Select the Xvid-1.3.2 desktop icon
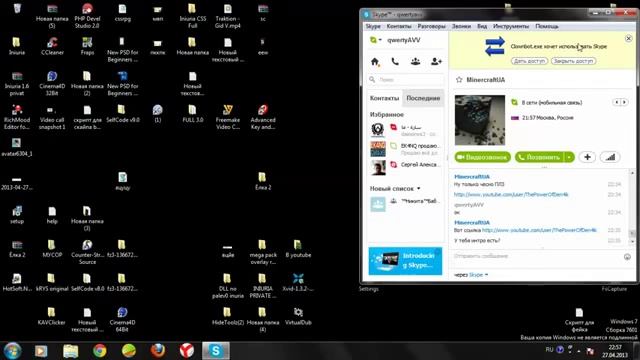Viewport: 640px width, 360px height. point(298,283)
